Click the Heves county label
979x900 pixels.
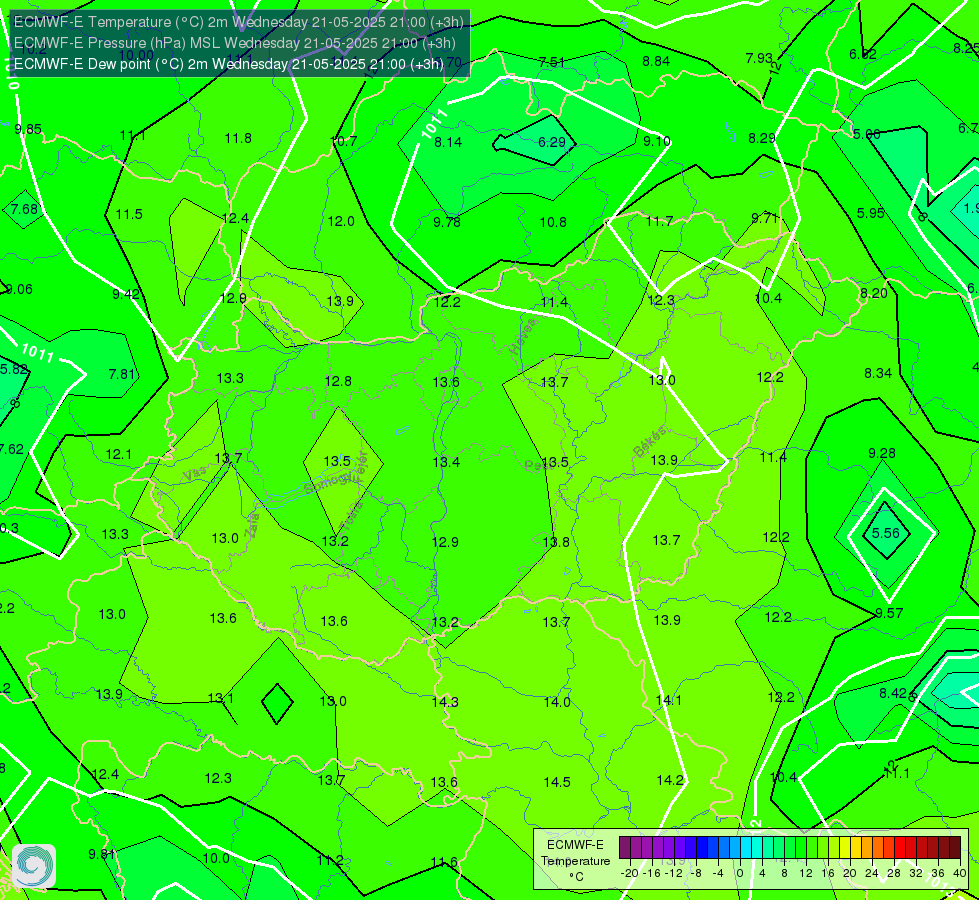[x=523, y=337]
